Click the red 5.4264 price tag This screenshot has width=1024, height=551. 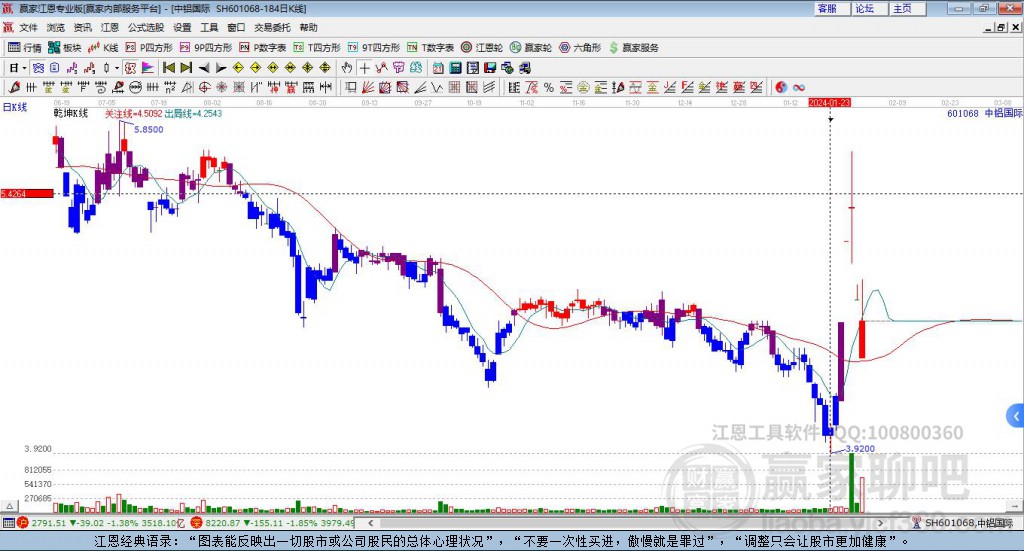point(27,194)
